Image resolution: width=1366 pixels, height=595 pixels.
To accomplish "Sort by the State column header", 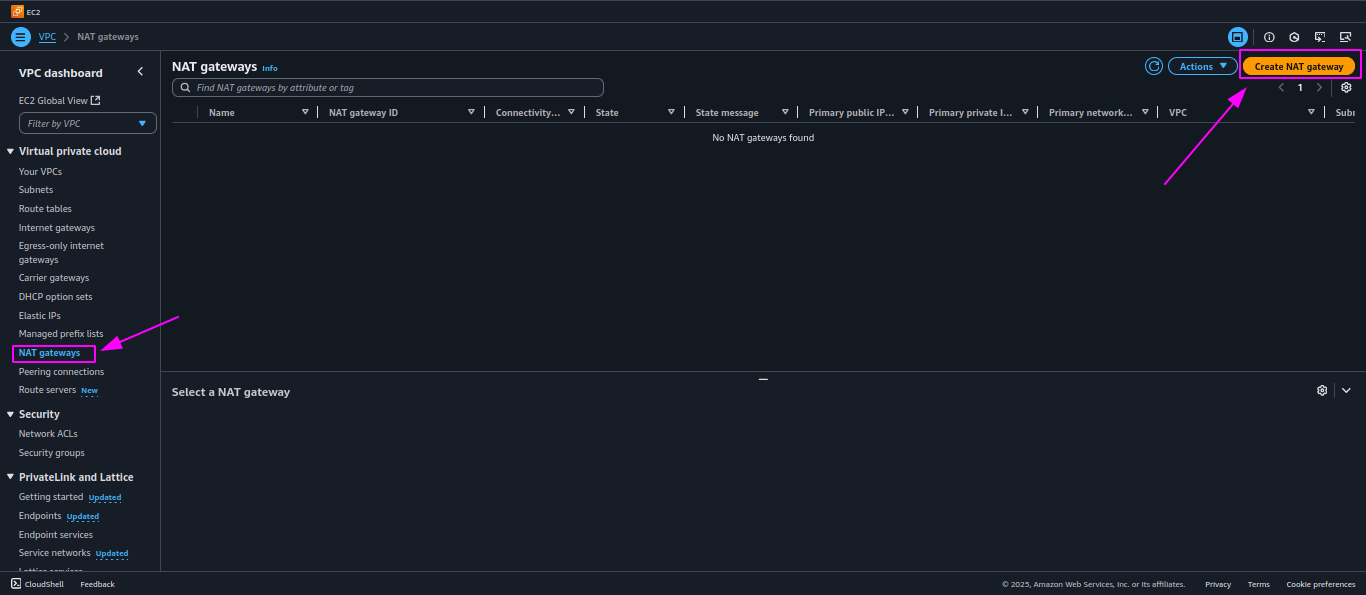I will pos(607,112).
